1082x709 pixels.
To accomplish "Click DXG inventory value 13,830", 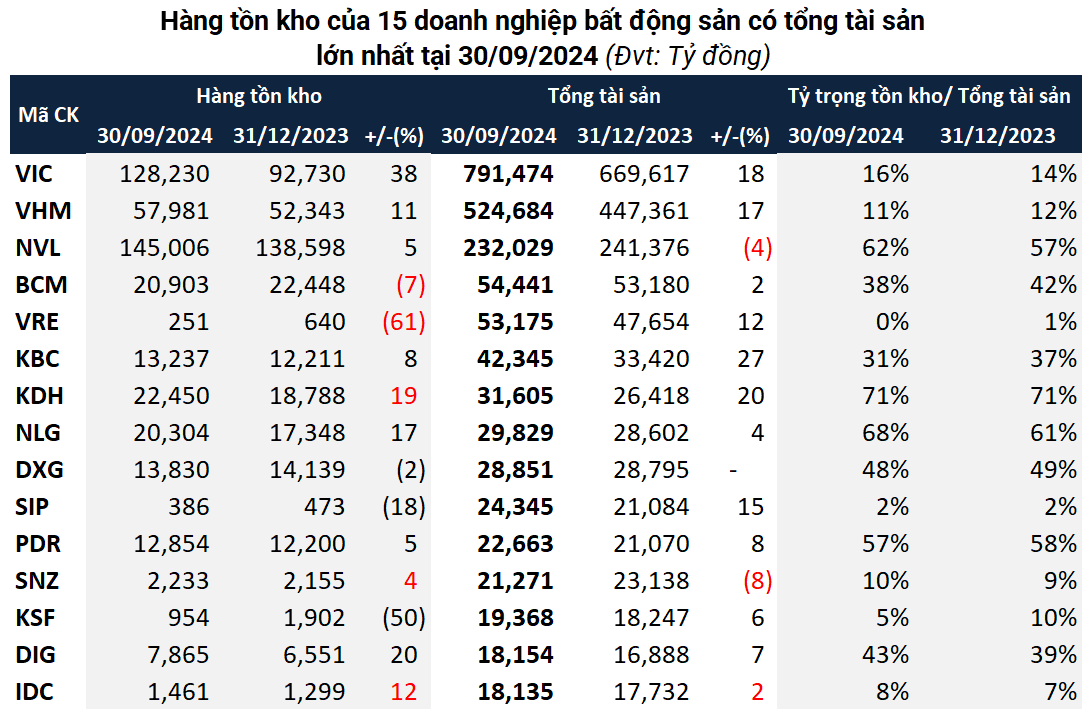I will point(171,469).
